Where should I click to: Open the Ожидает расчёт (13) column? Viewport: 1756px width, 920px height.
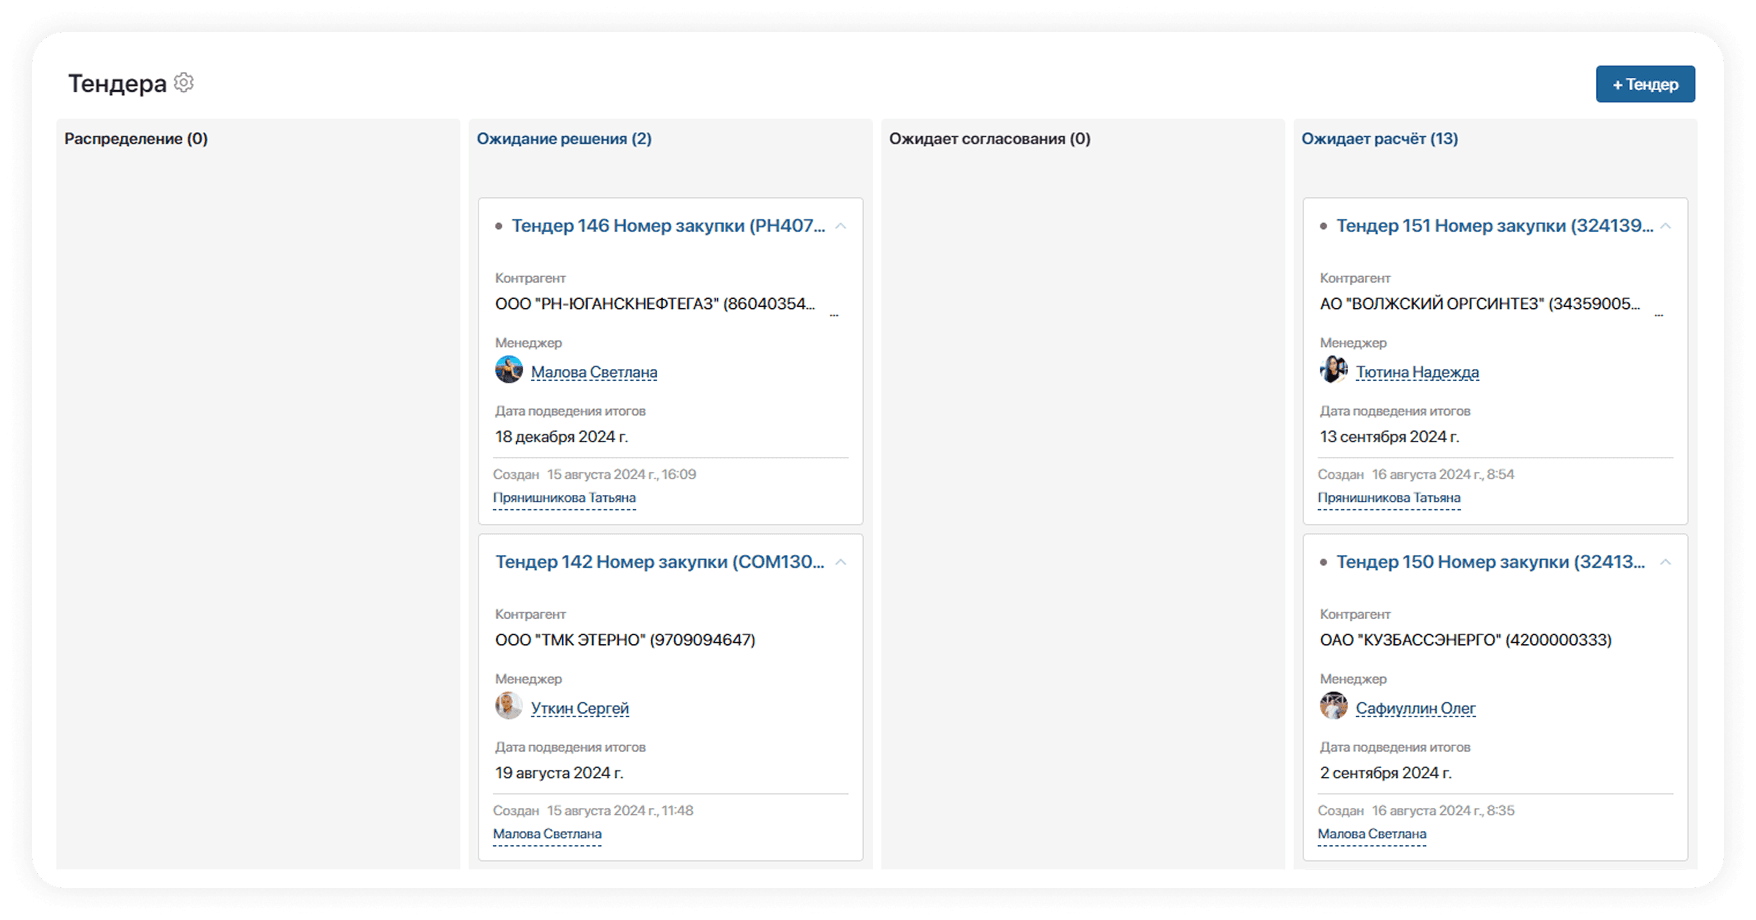tap(1379, 139)
